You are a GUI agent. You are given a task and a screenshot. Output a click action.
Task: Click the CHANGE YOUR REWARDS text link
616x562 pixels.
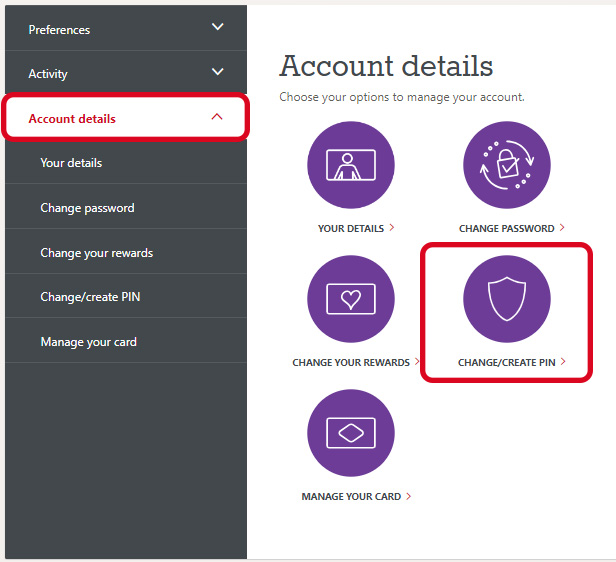(351, 363)
